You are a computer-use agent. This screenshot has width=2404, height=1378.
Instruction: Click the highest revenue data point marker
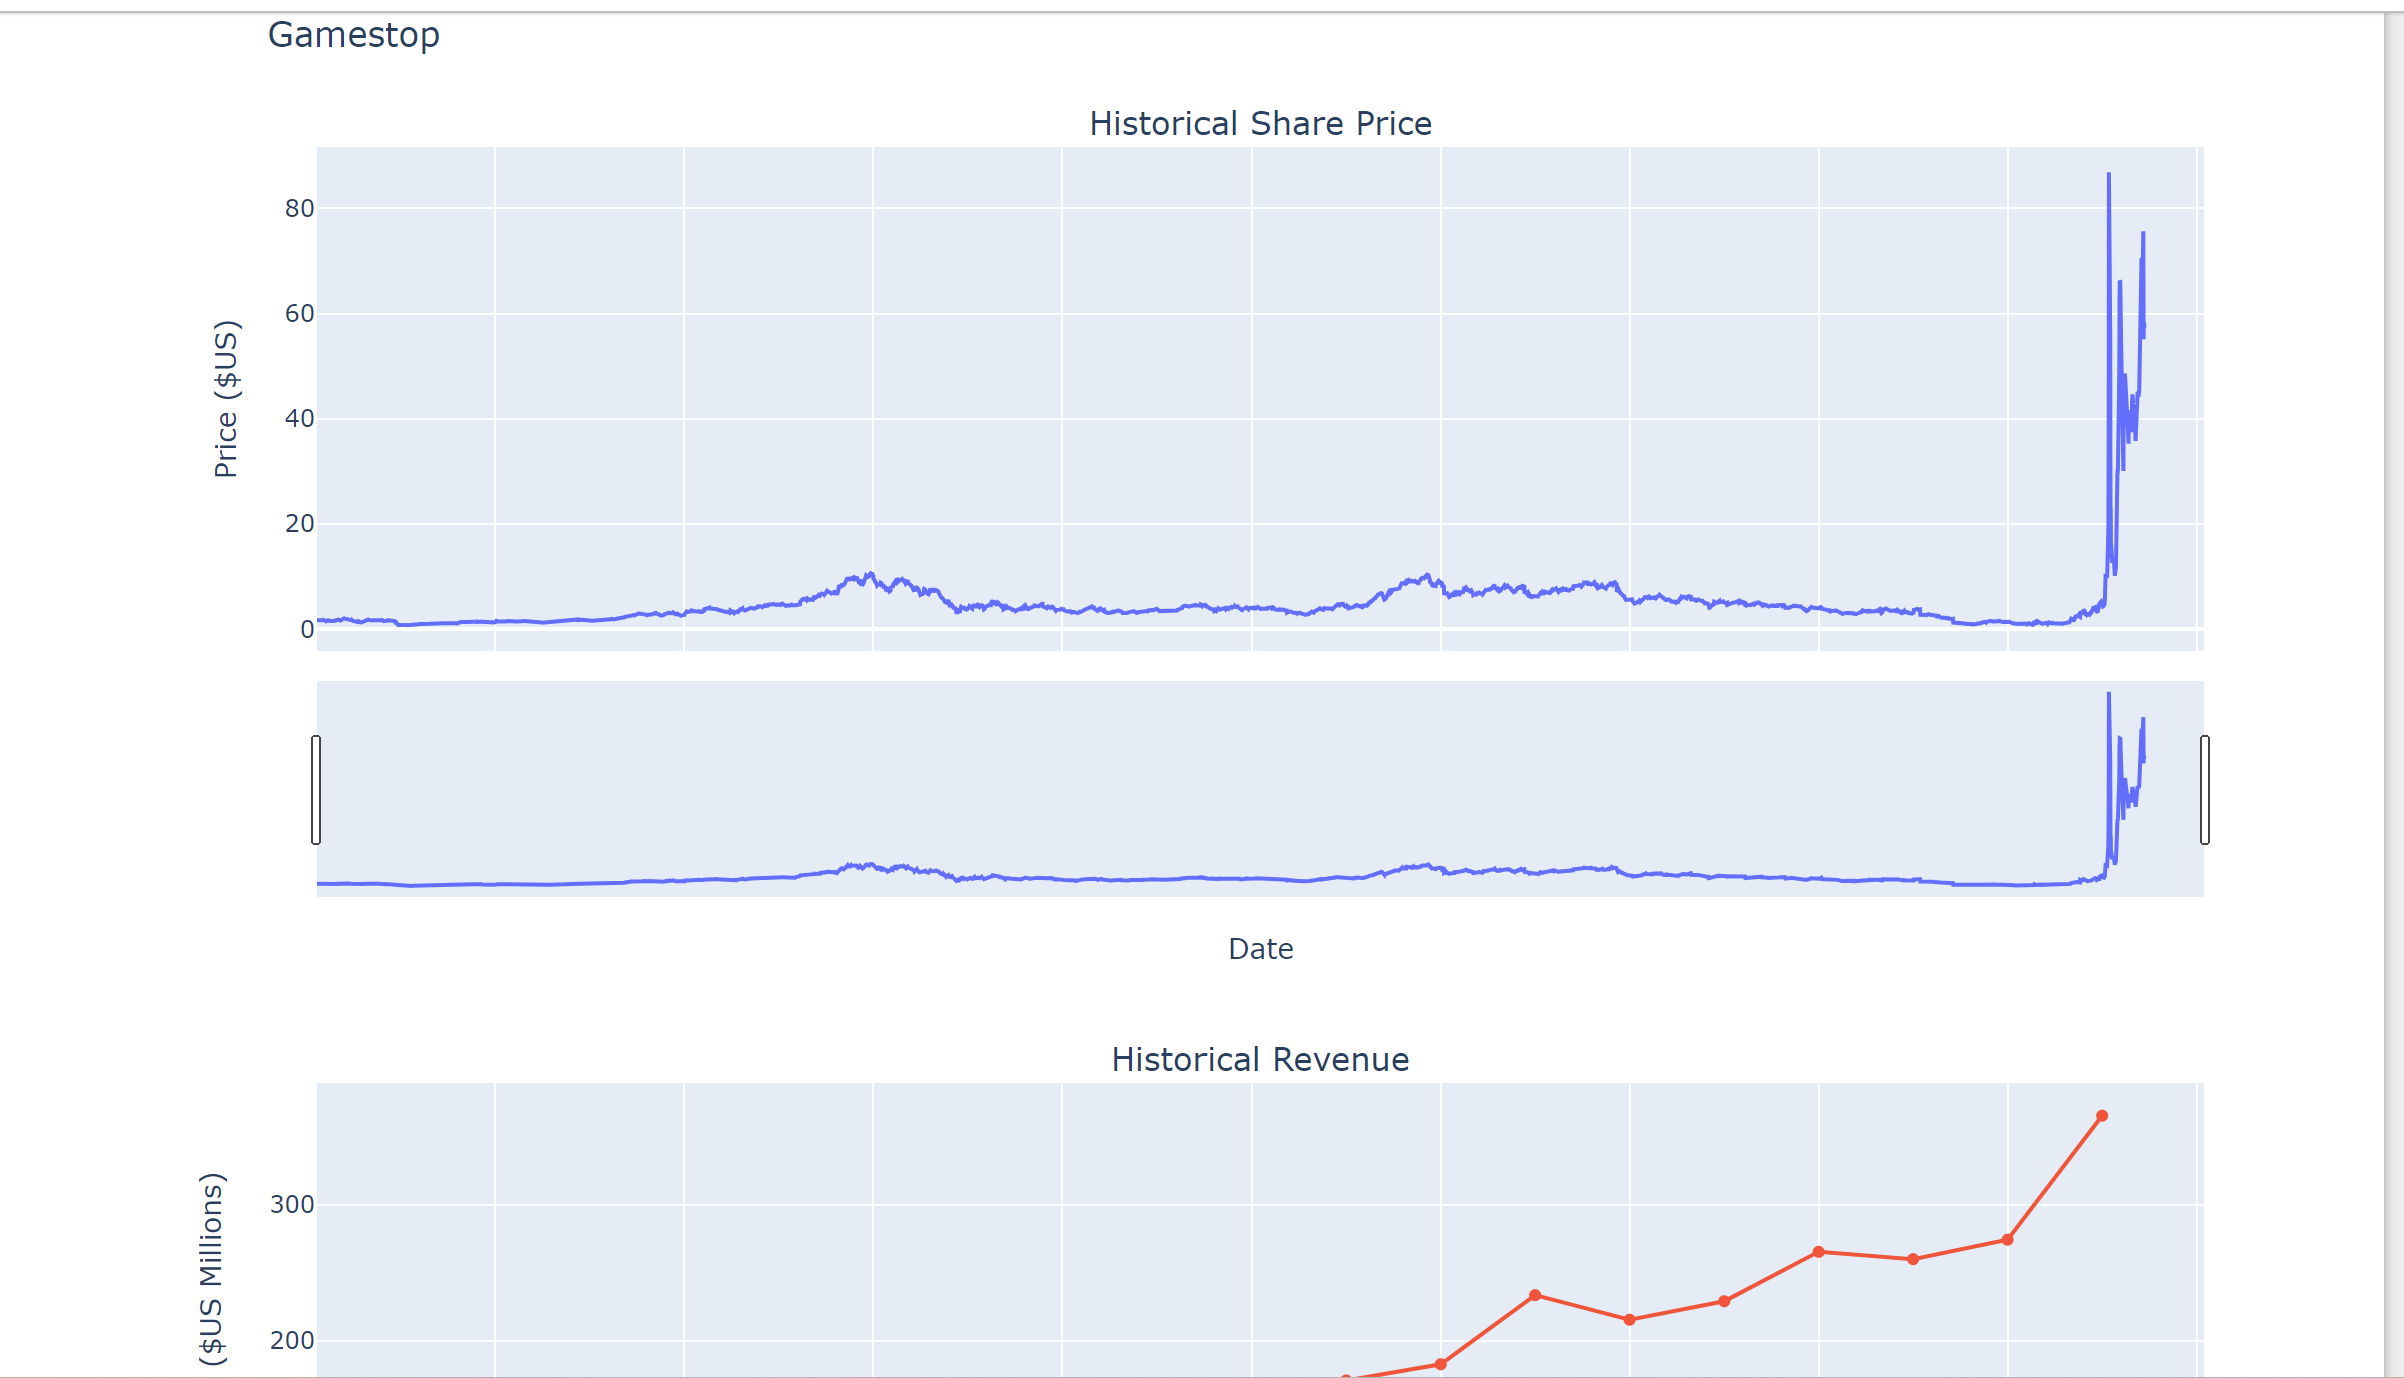(x=2101, y=1116)
